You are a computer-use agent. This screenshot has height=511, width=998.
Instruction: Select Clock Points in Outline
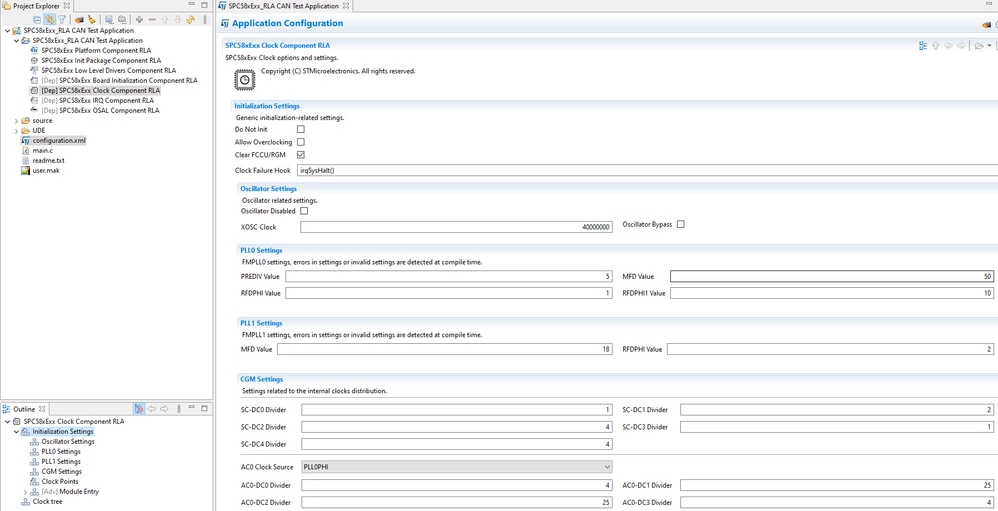[60, 481]
